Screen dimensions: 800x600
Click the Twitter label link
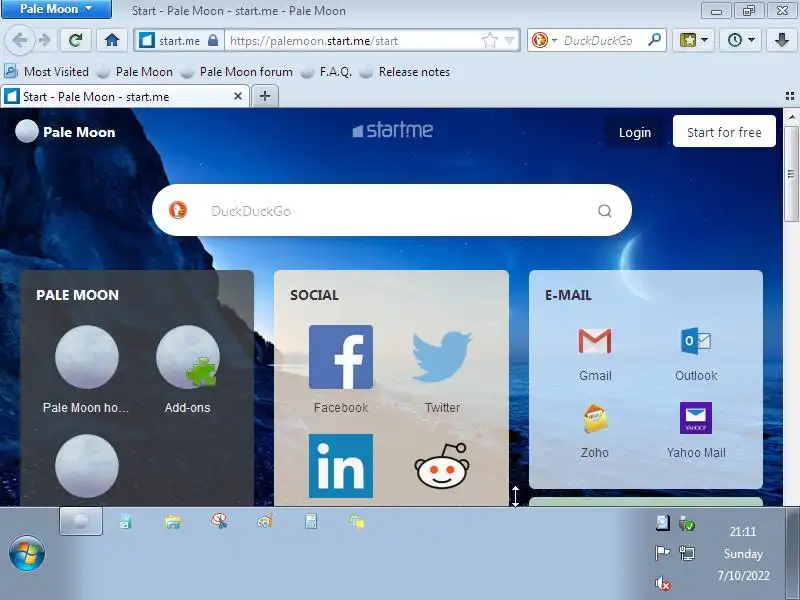pos(442,407)
